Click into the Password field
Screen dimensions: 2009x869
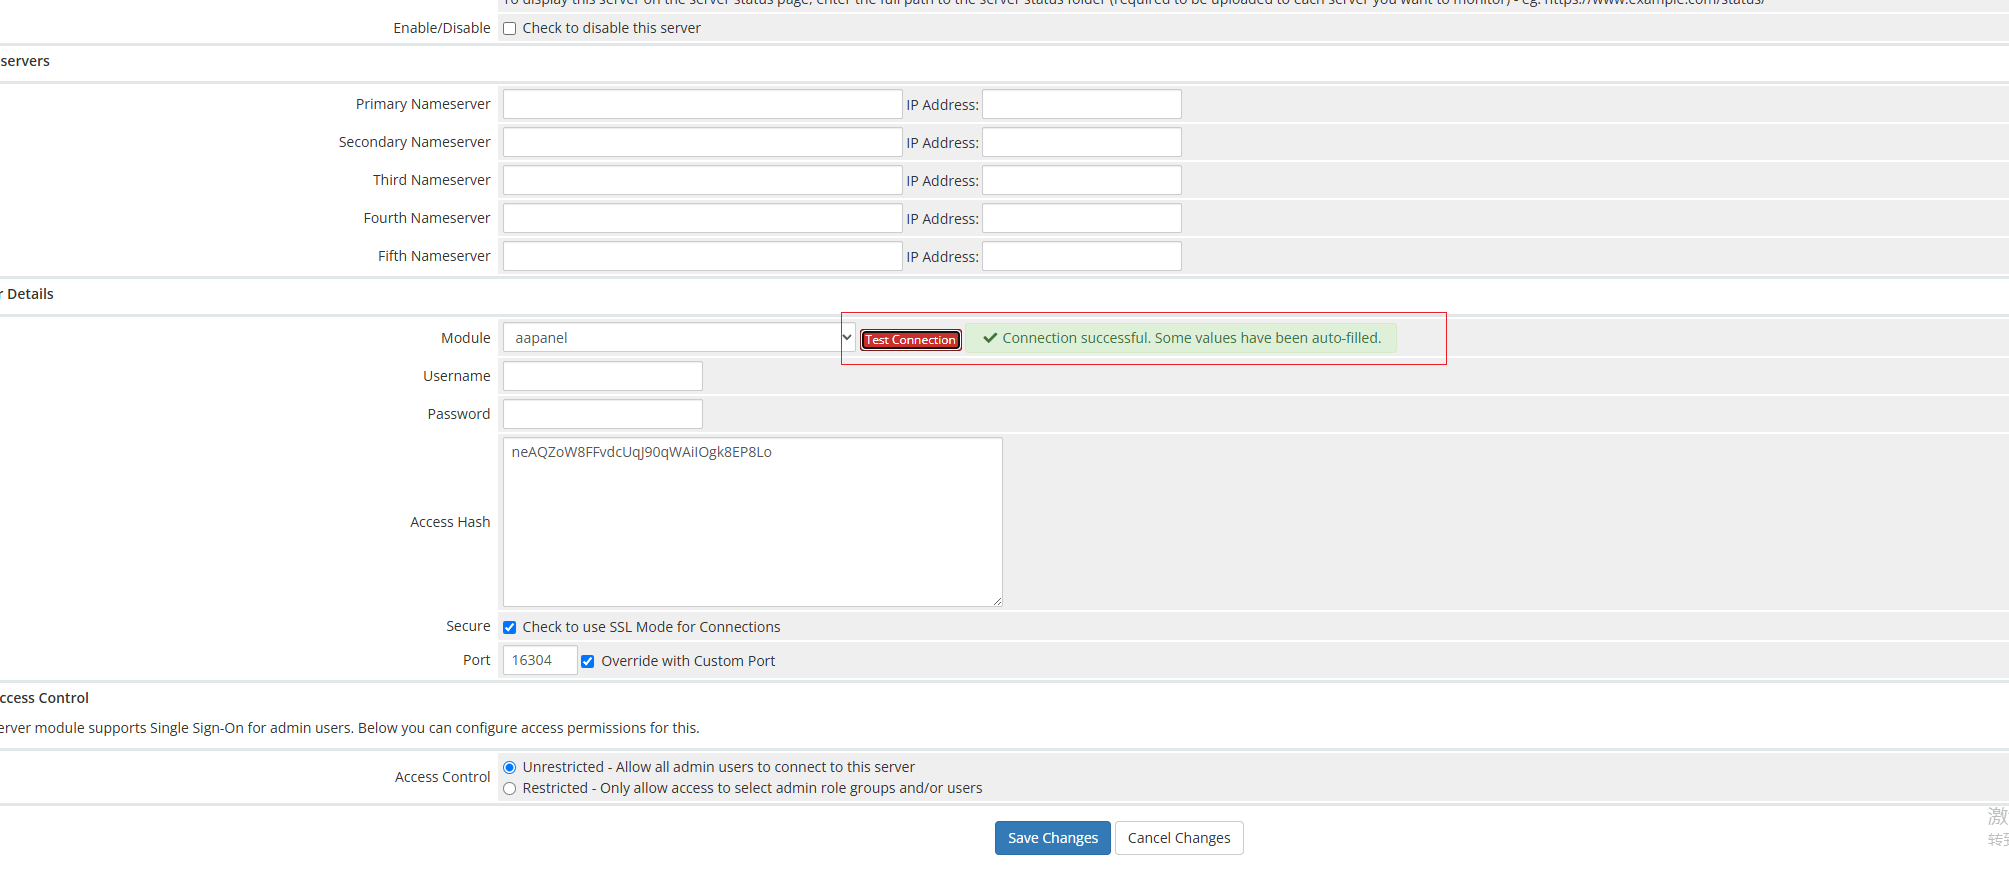coord(603,414)
